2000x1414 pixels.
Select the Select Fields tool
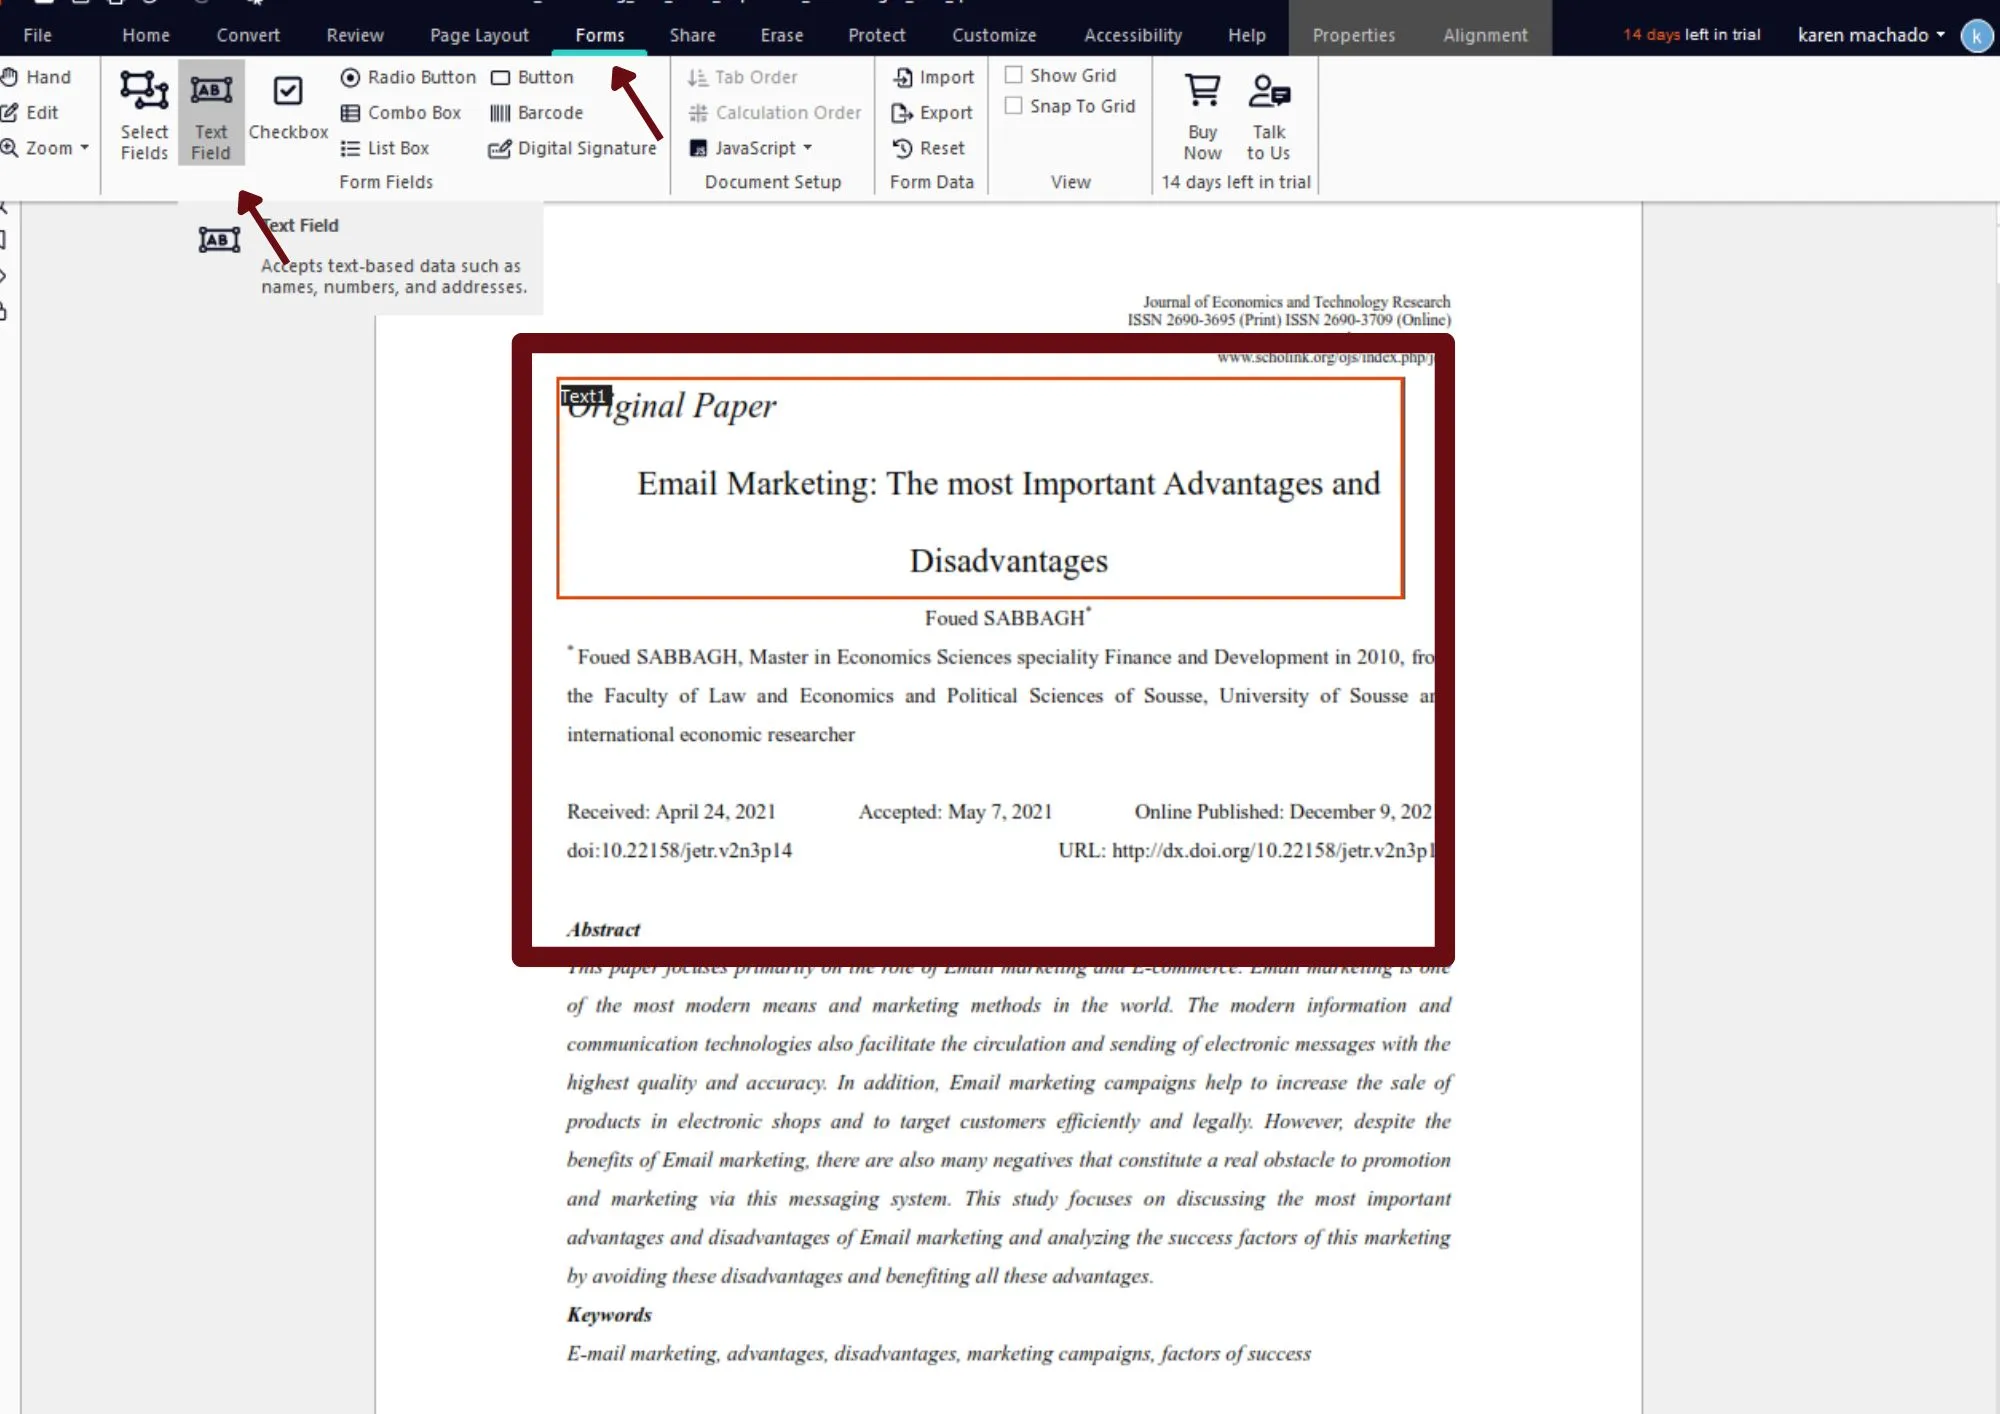coord(142,110)
